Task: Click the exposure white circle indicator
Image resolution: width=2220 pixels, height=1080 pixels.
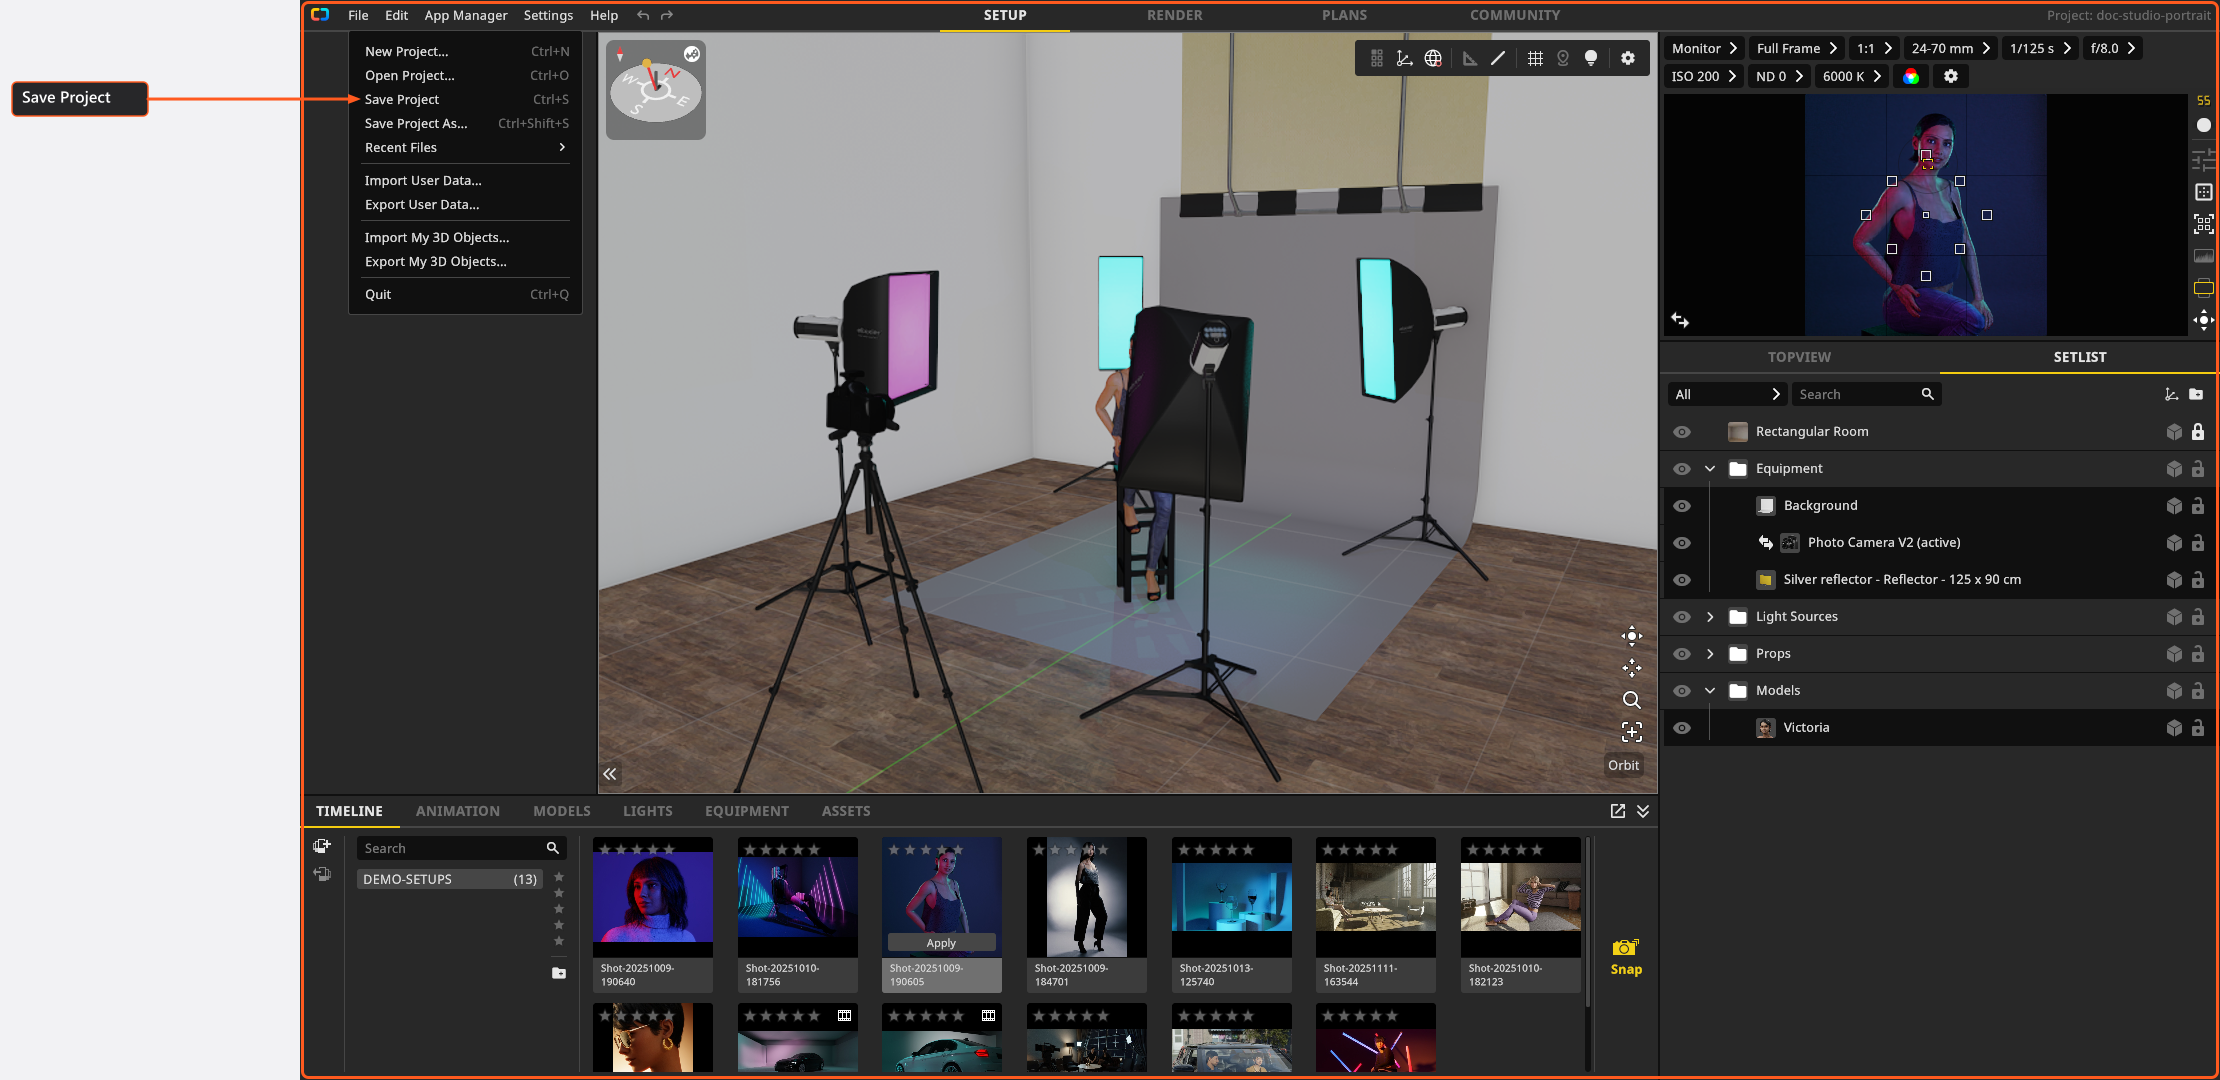Action: pyautogui.click(x=2203, y=125)
